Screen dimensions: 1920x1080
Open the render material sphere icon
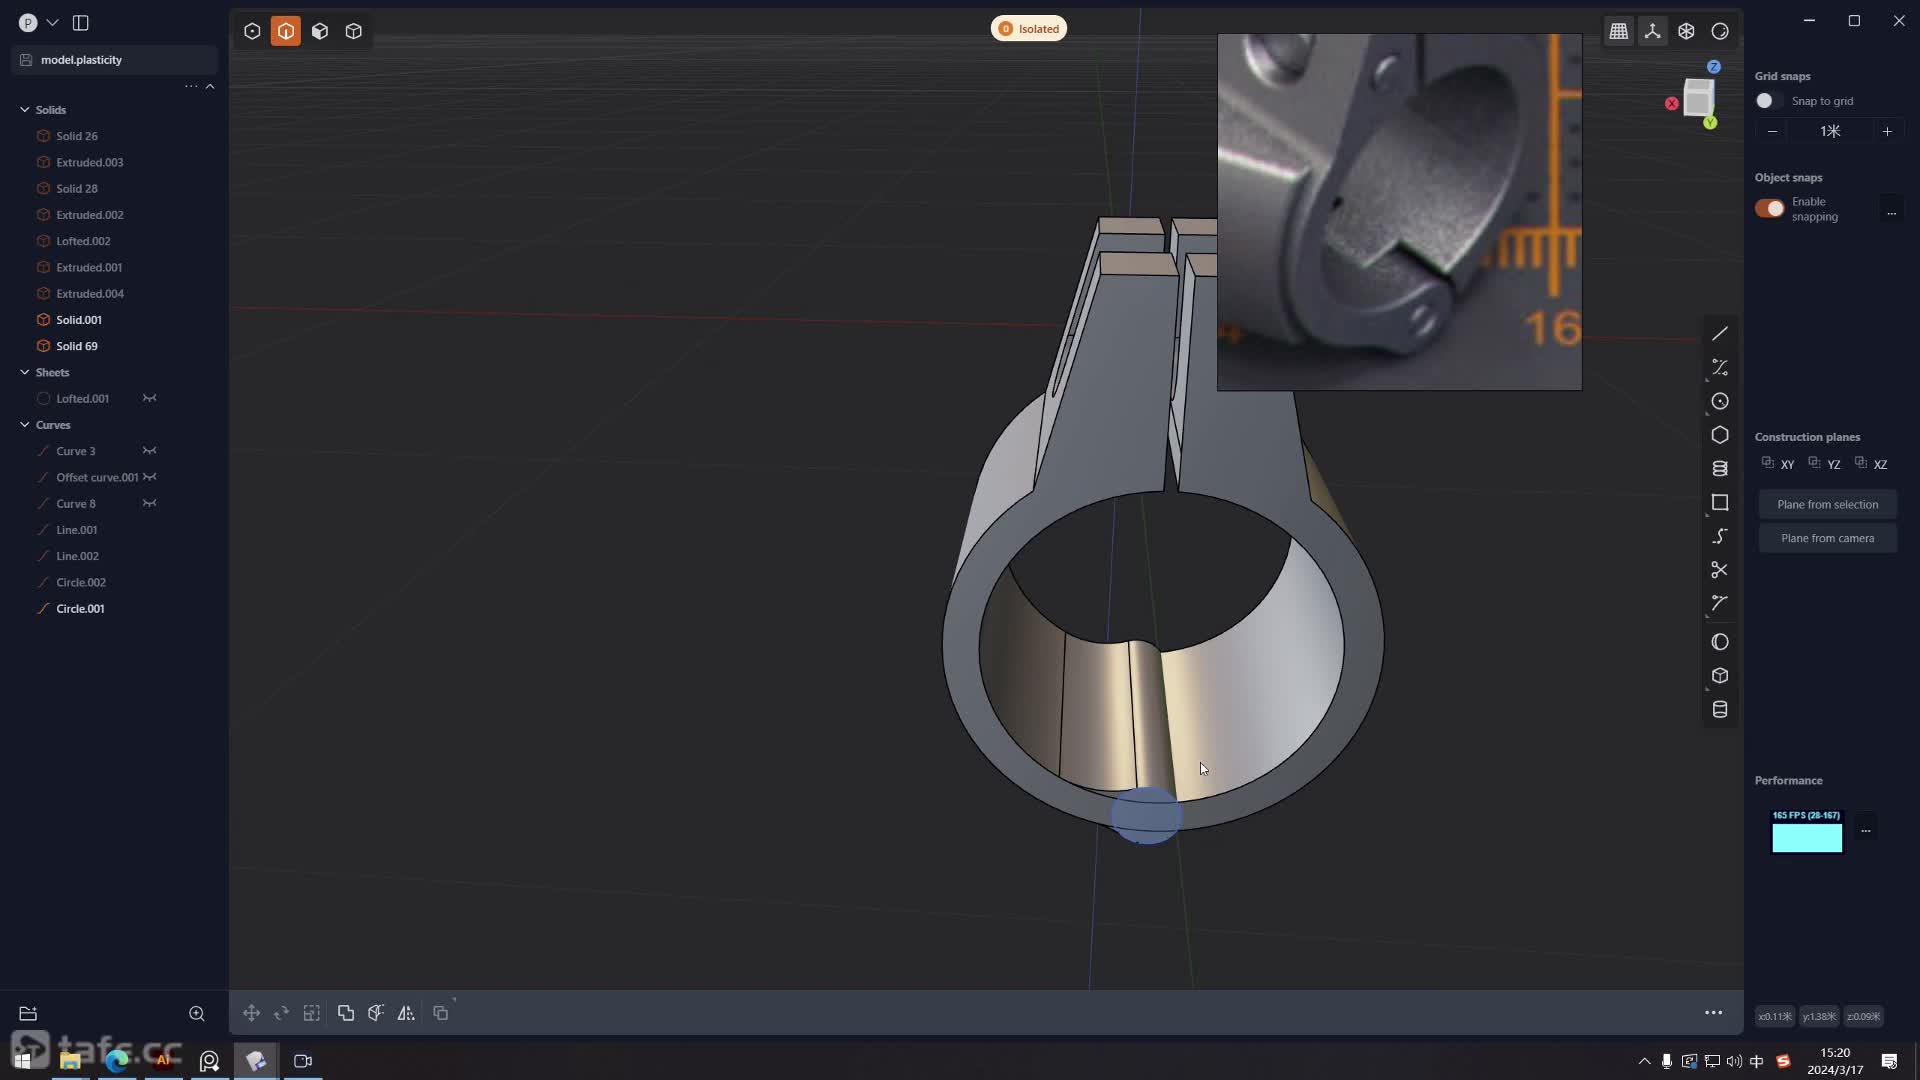1720,31
